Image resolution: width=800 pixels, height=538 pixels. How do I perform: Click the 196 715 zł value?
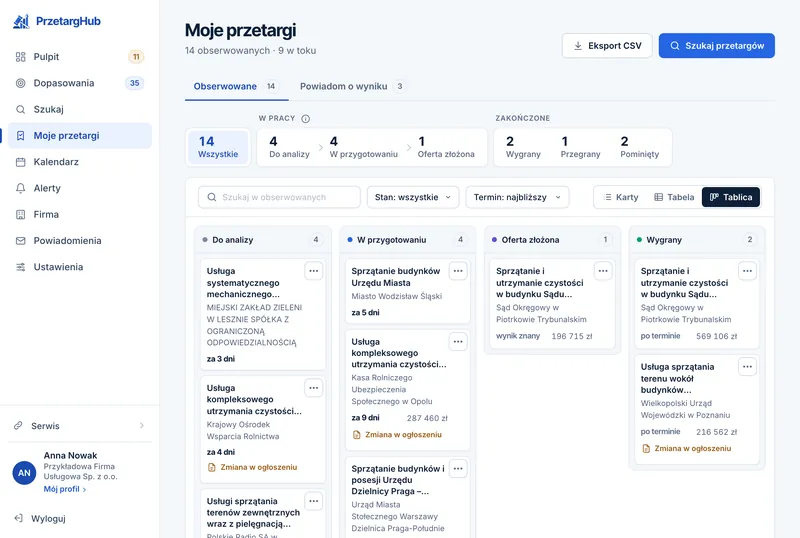coord(572,336)
